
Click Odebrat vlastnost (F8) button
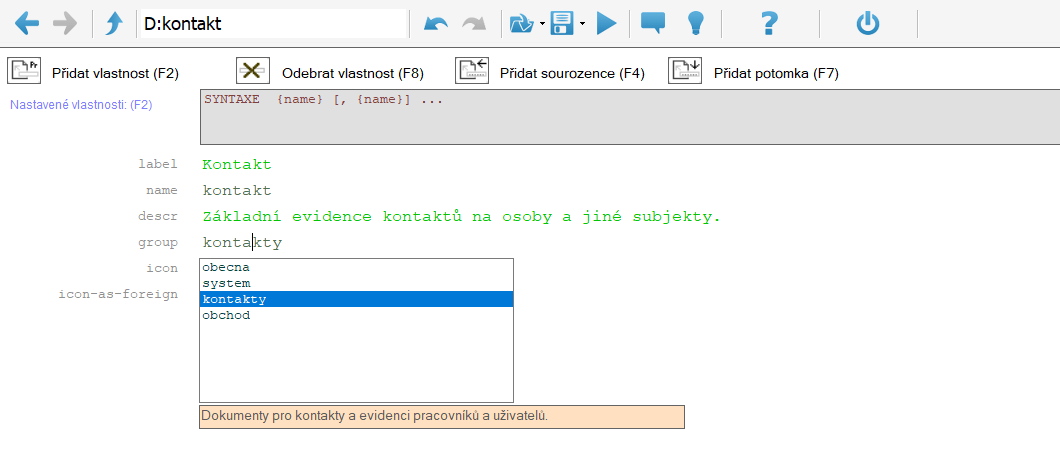330,72
